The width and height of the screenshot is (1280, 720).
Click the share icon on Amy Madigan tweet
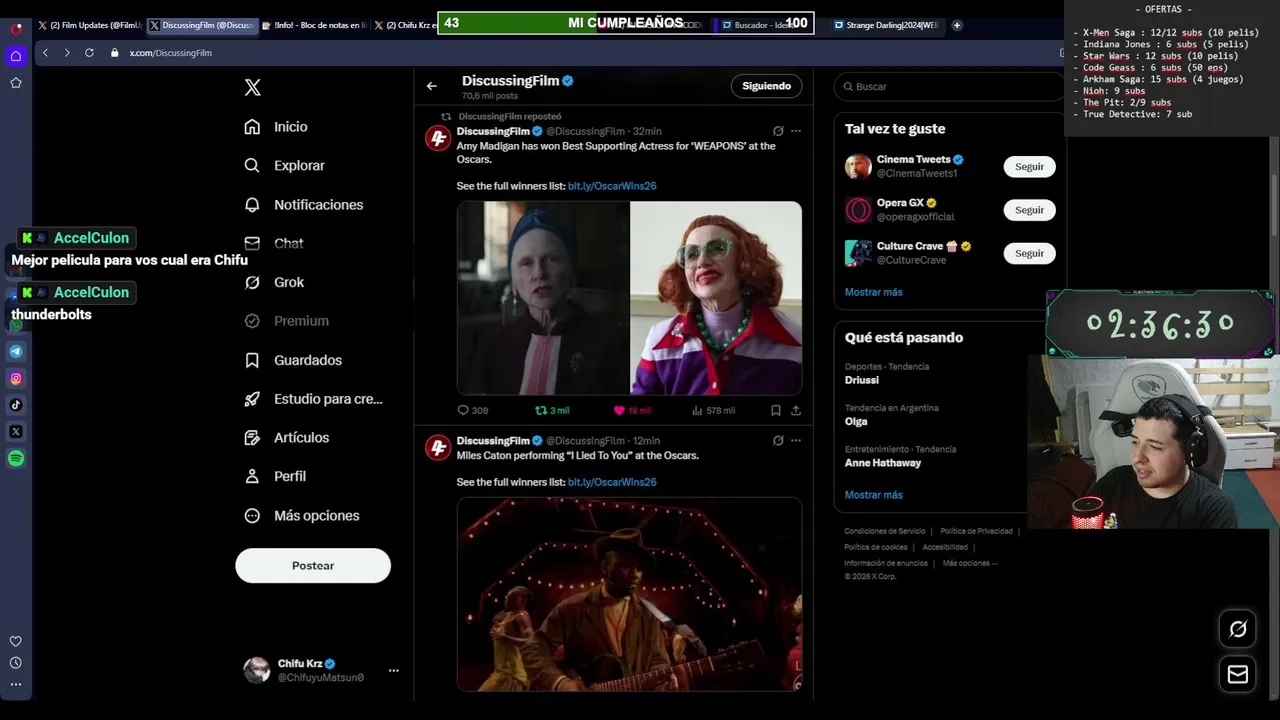pos(796,410)
